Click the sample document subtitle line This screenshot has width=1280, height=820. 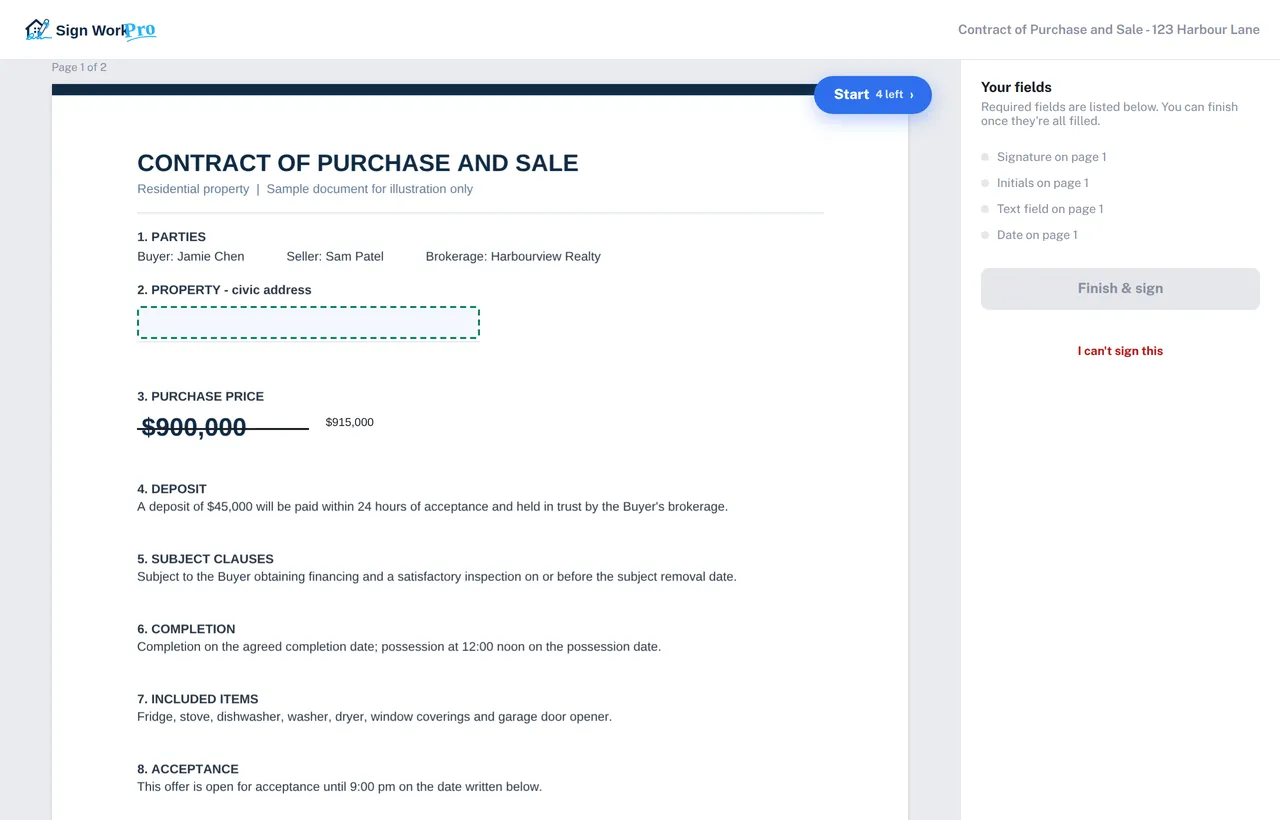tap(305, 189)
